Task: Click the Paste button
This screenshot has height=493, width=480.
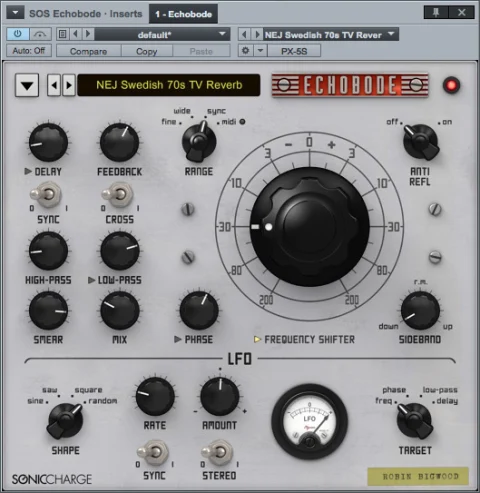Action: point(201,51)
